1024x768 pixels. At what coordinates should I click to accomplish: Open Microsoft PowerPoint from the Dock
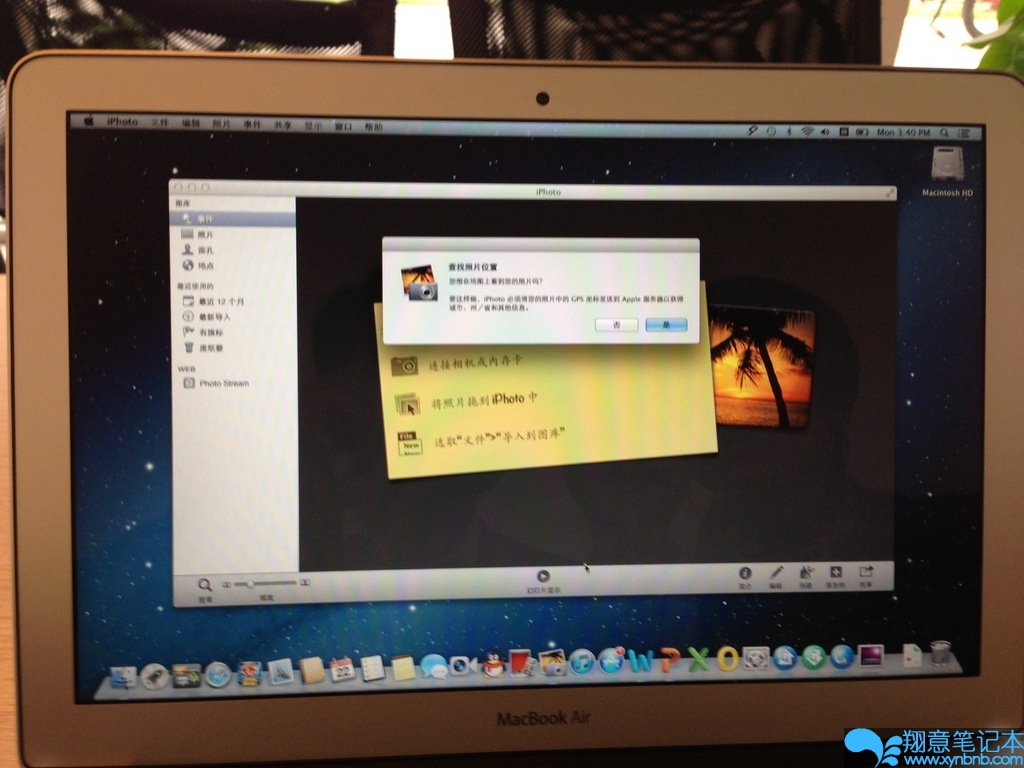(x=669, y=660)
